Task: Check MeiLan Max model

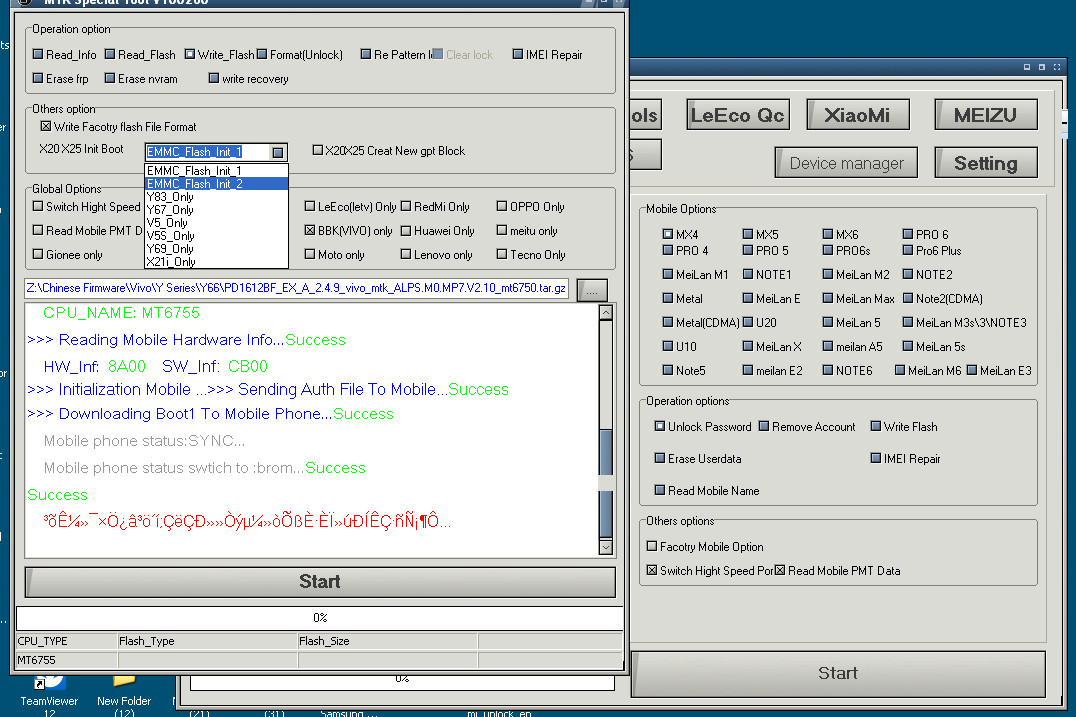Action: pyautogui.click(x=828, y=298)
